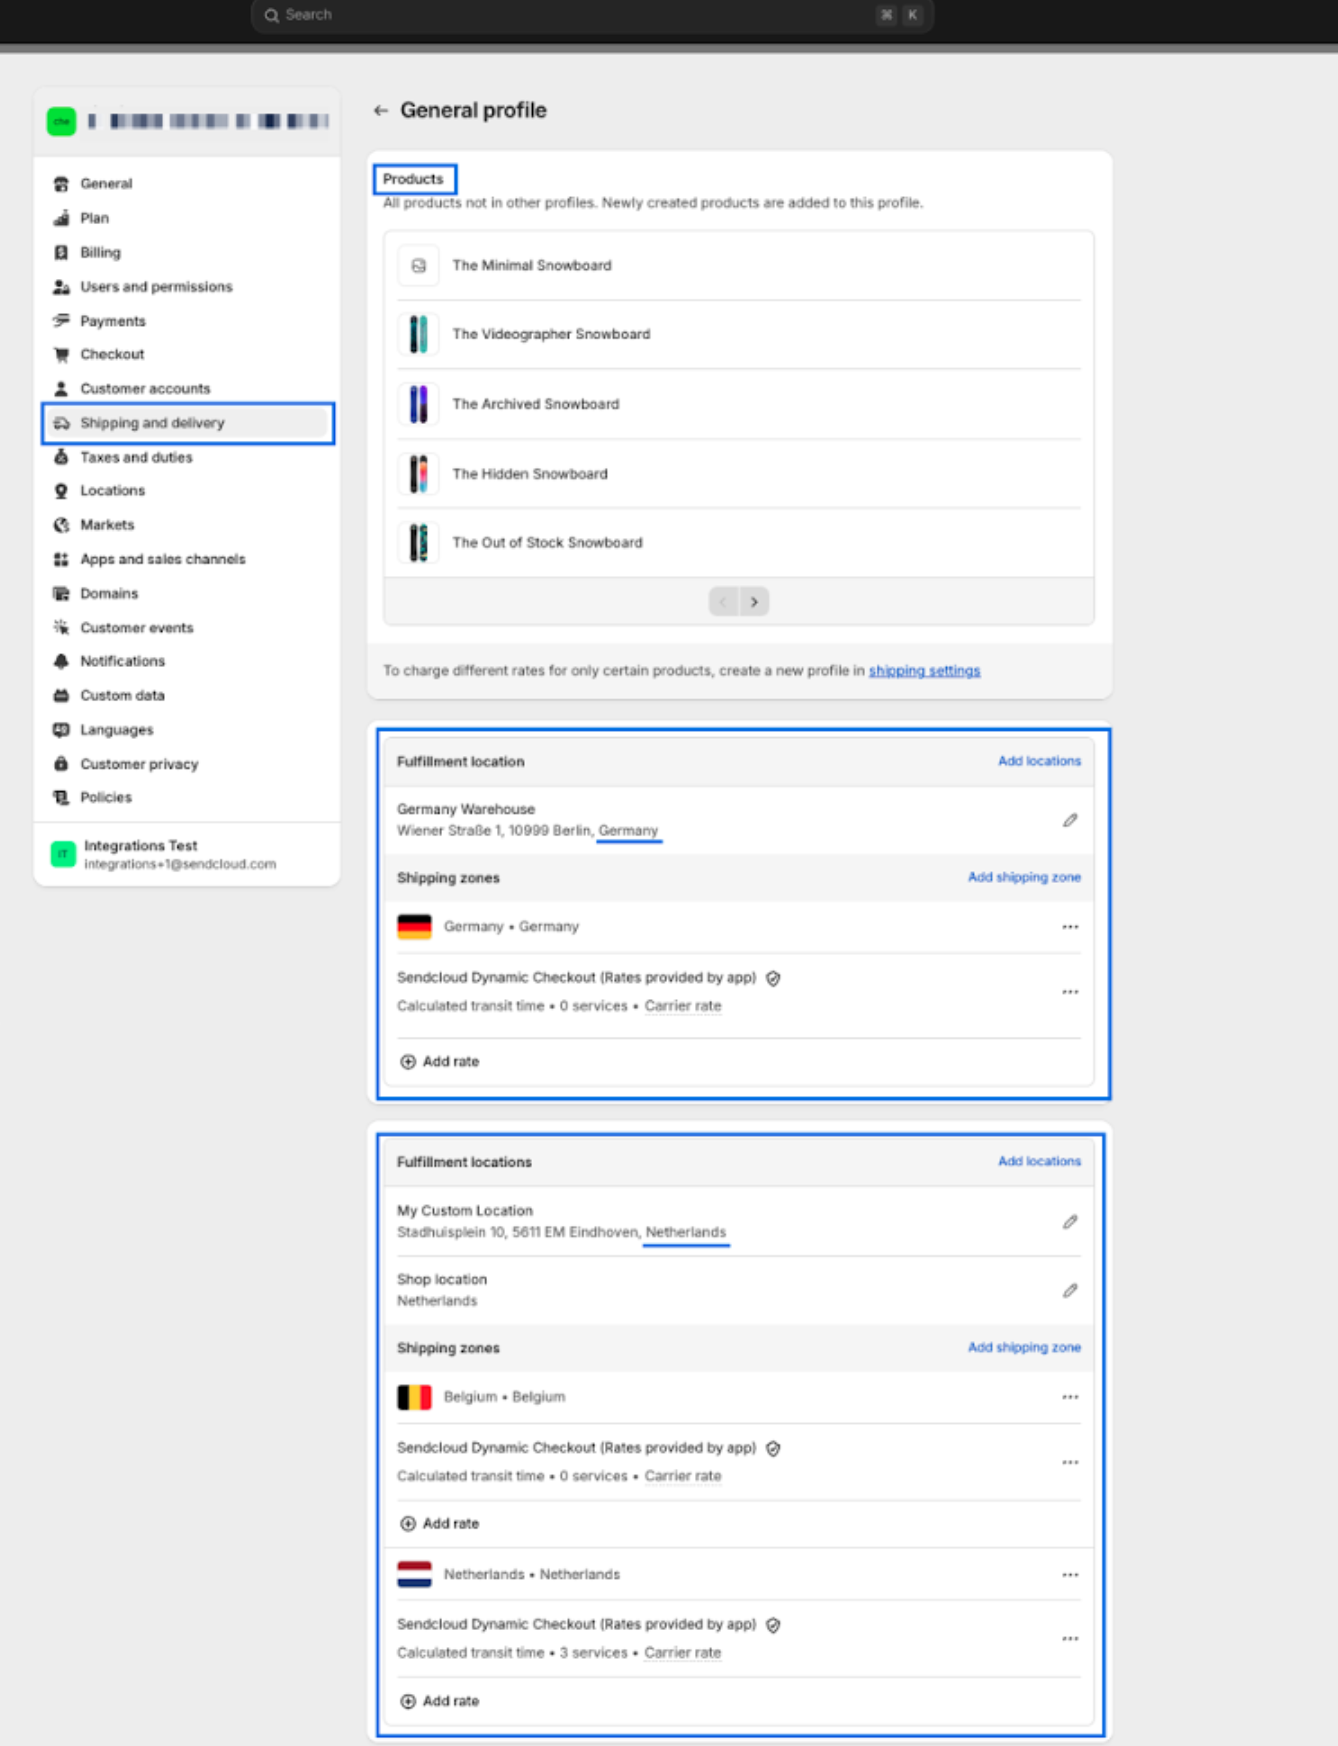Open options for Belgium's Sendcloud rate
The height and width of the screenshot is (1746, 1338).
pos(1070,1462)
